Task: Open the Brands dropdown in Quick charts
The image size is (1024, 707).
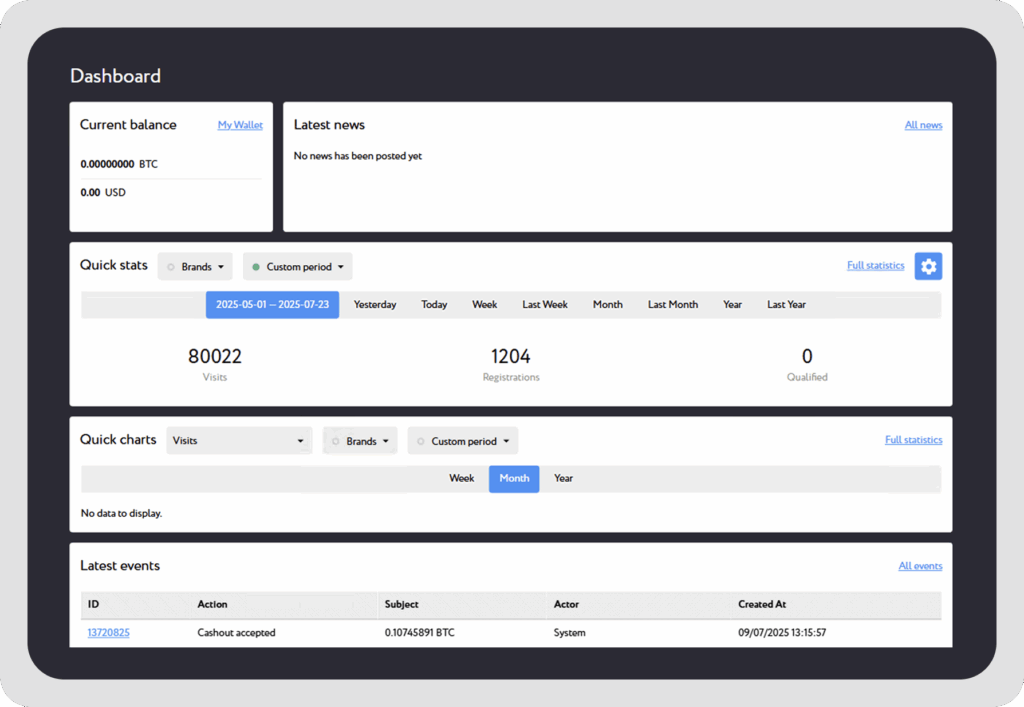Action: [359, 440]
